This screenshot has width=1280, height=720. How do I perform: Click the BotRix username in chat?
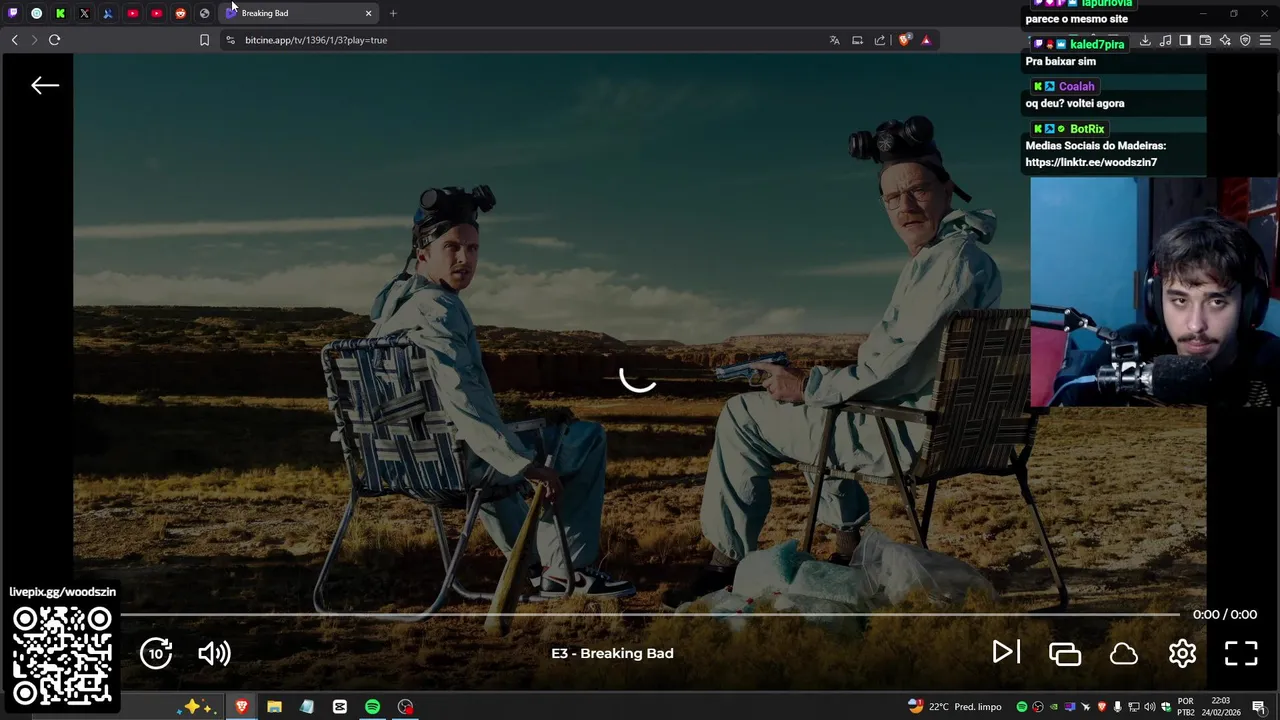1087,129
